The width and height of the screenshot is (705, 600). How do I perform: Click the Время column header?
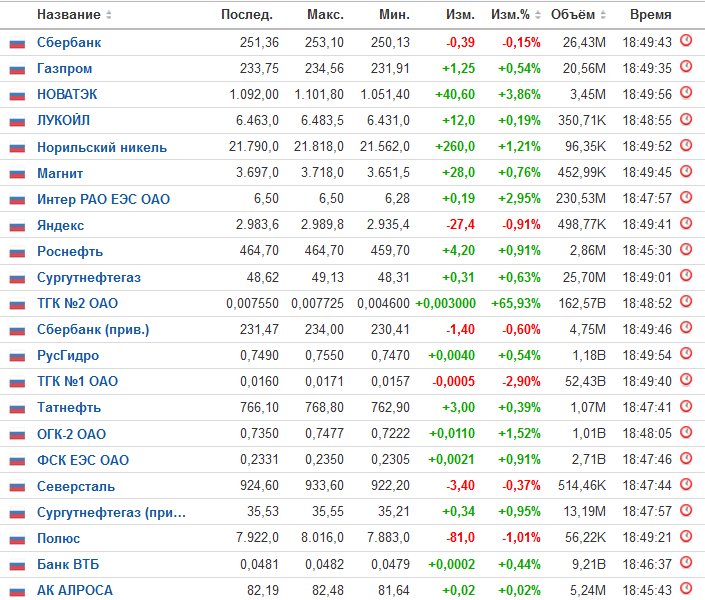(651, 14)
